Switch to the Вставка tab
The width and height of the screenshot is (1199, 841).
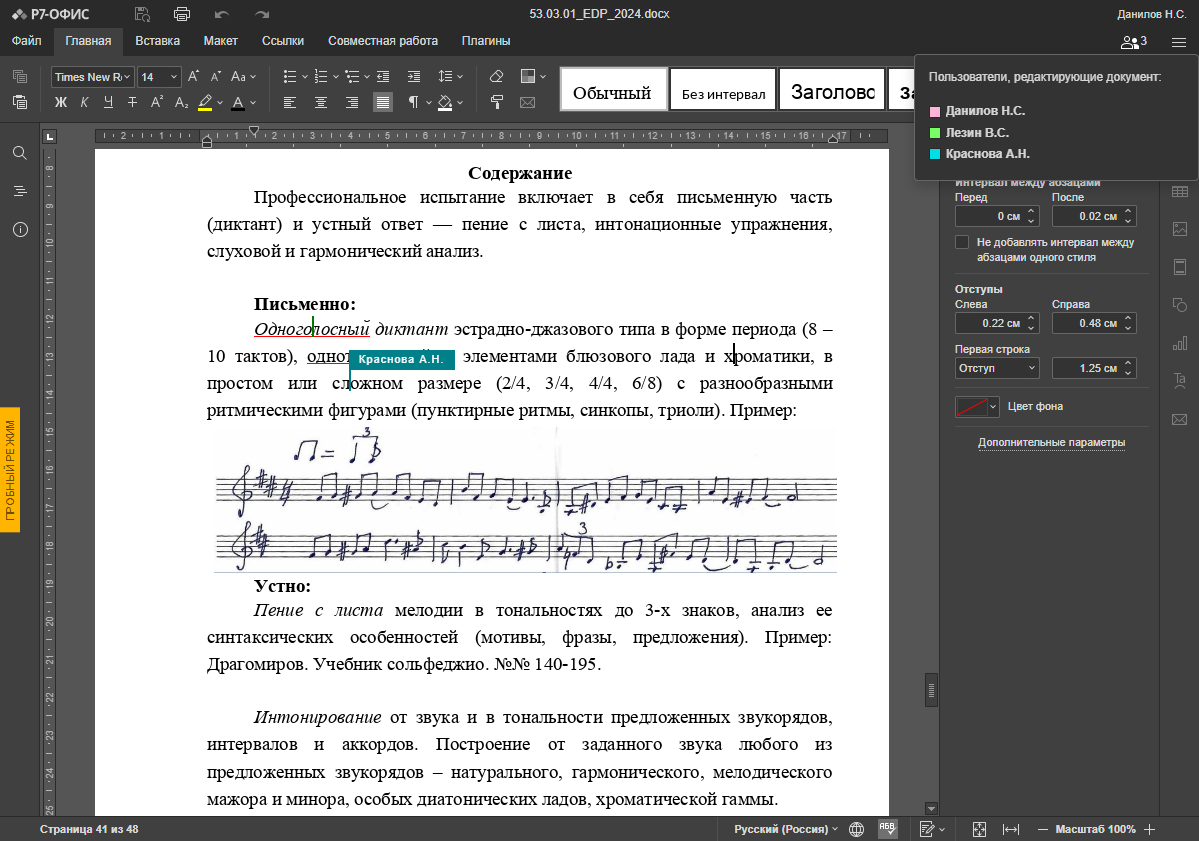(x=157, y=41)
